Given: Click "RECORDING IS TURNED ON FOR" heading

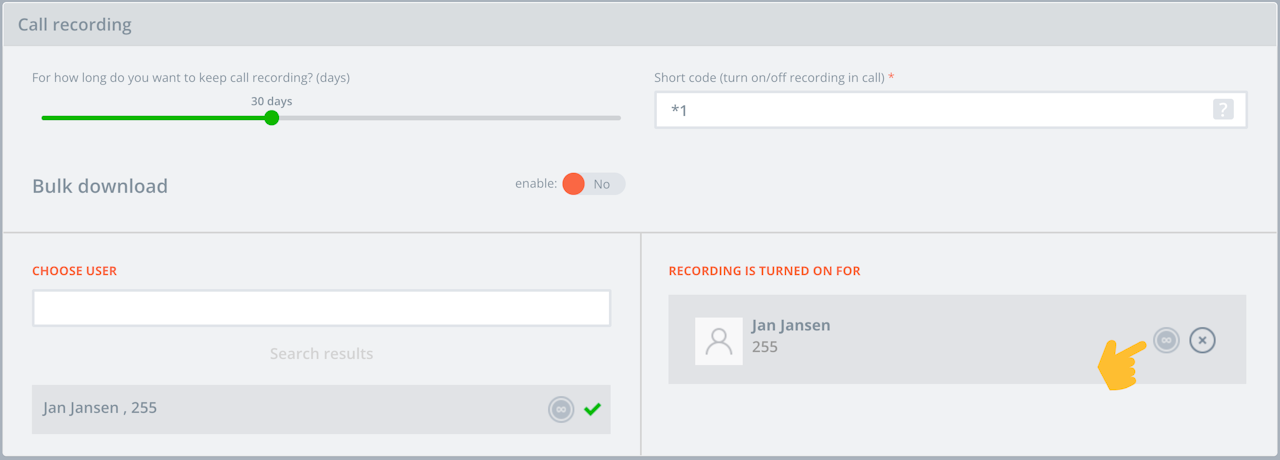Looking at the screenshot, I should point(764,271).
